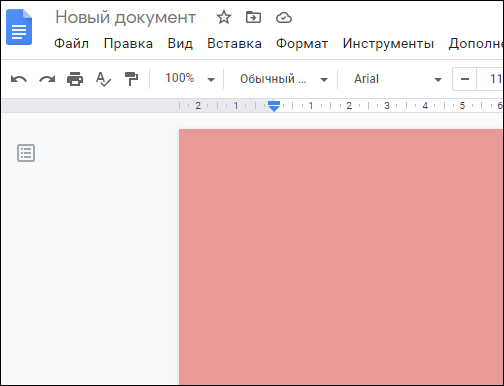Viewport: 504px width, 386px height.
Task: Print the document via printer icon
Action: click(75, 79)
